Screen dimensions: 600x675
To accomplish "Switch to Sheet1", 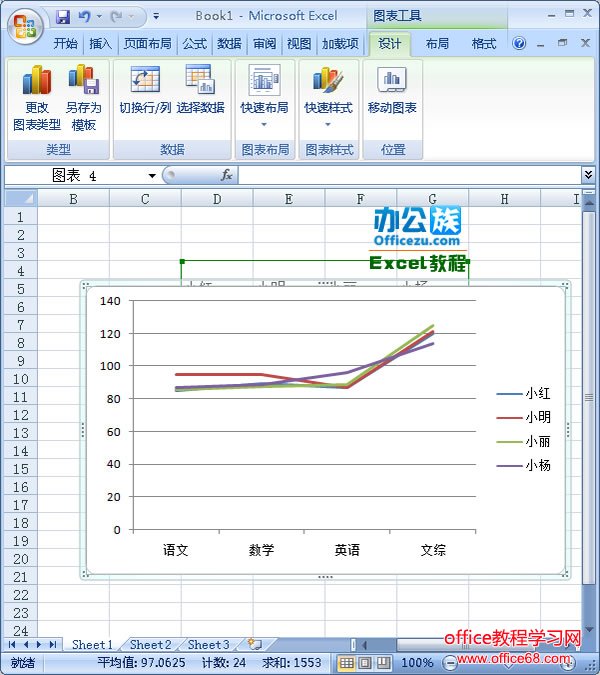I will pos(92,644).
